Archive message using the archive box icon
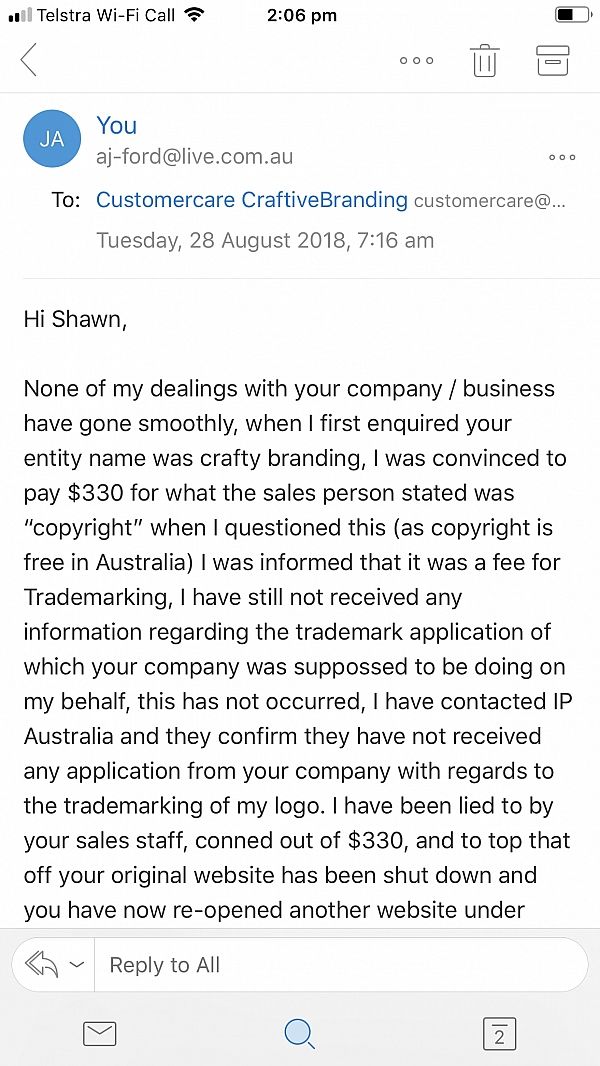This screenshot has height=1066, width=600. click(x=552, y=61)
